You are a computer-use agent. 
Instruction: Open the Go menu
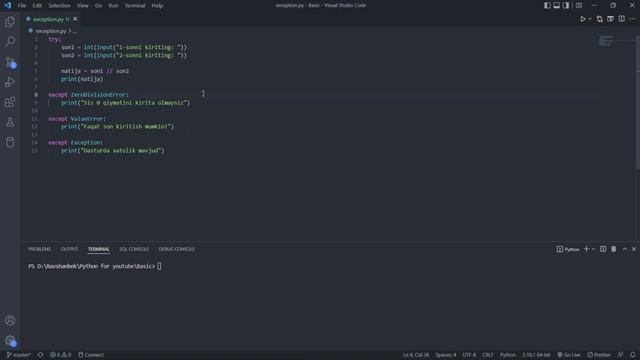(x=98, y=6)
